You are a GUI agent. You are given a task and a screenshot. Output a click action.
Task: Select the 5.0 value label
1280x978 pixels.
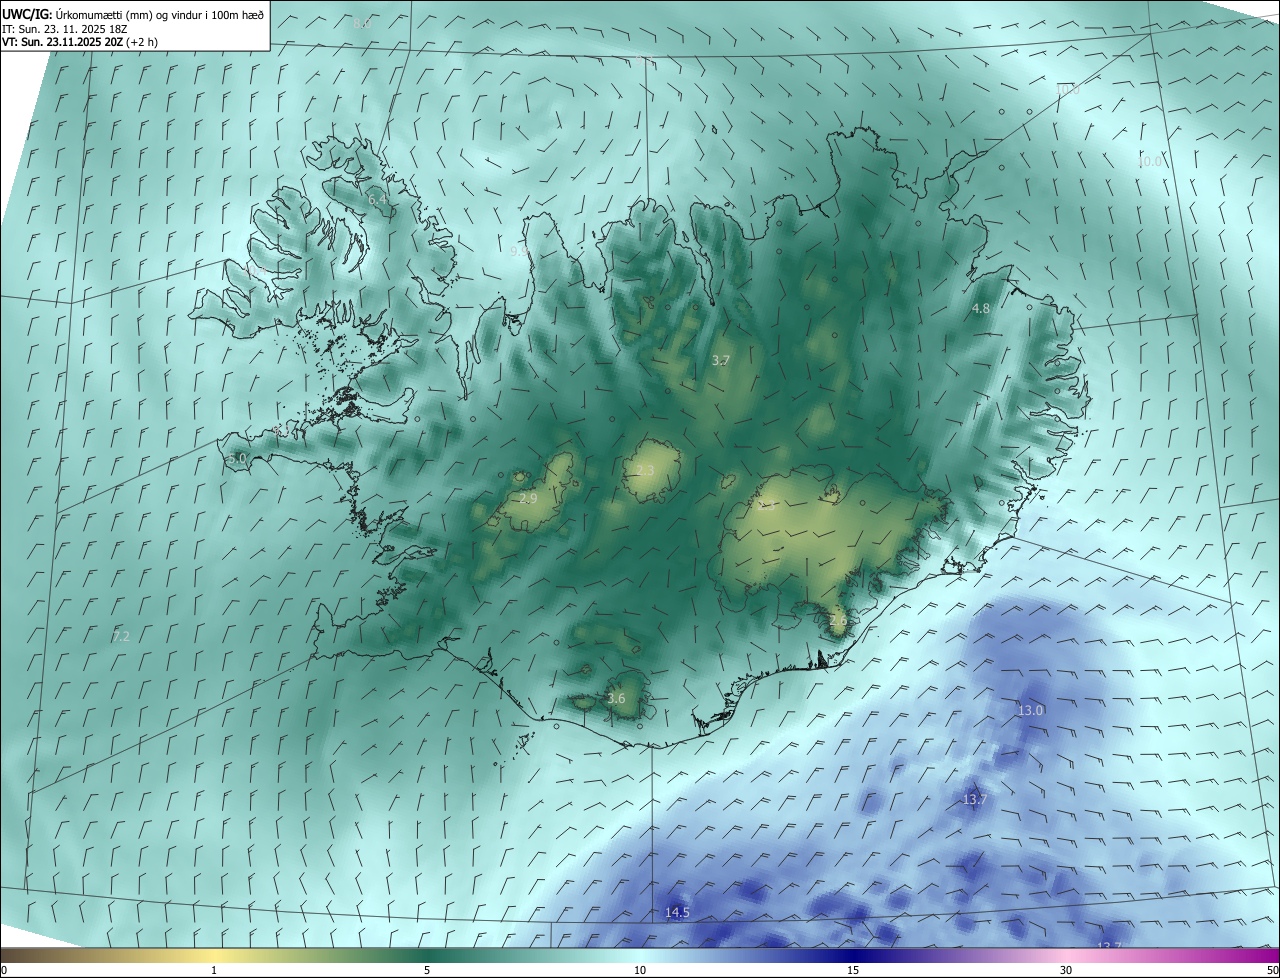coord(237,458)
